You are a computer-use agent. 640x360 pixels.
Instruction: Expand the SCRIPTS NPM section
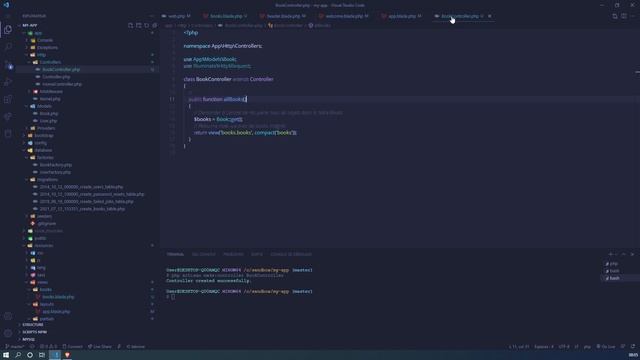point(34,332)
